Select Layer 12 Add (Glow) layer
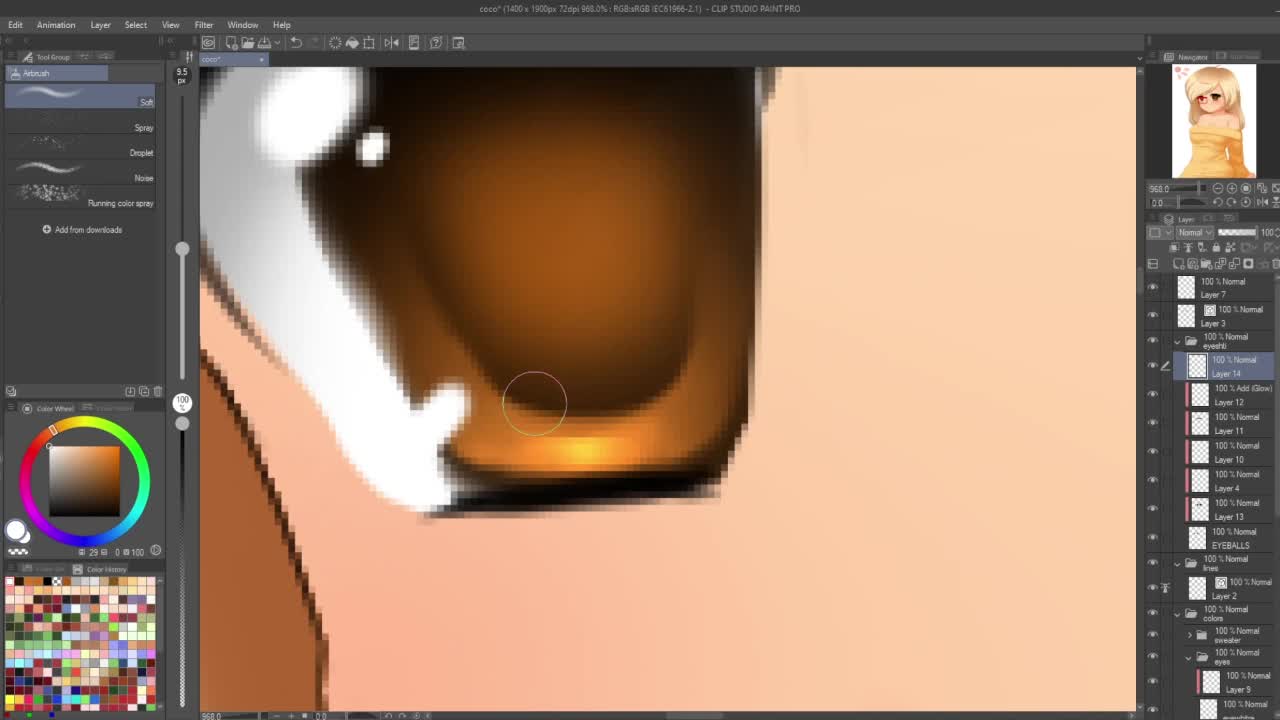The height and width of the screenshot is (720, 1280). (1228, 395)
